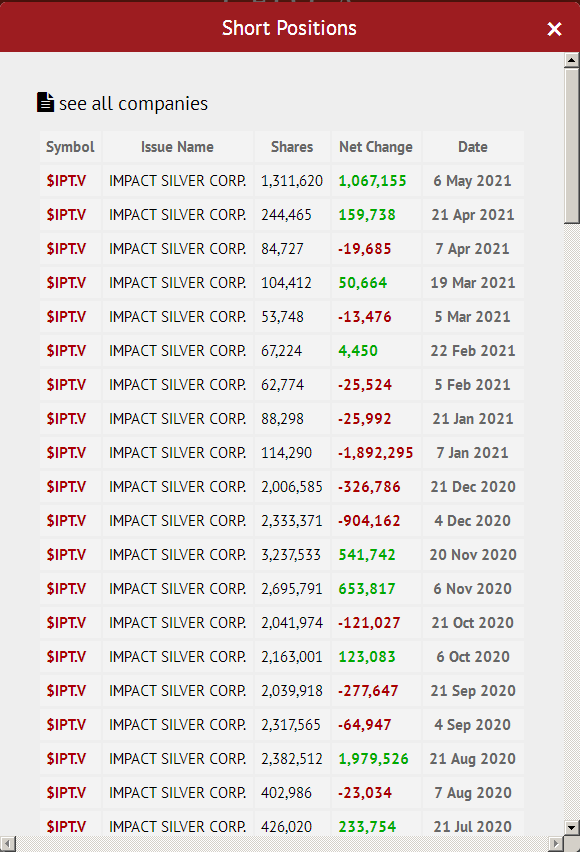Viewport: 580px width, 852px height.
Task: Click the vertical scrollbar down arrow
Action: click(x=571, y=828)
